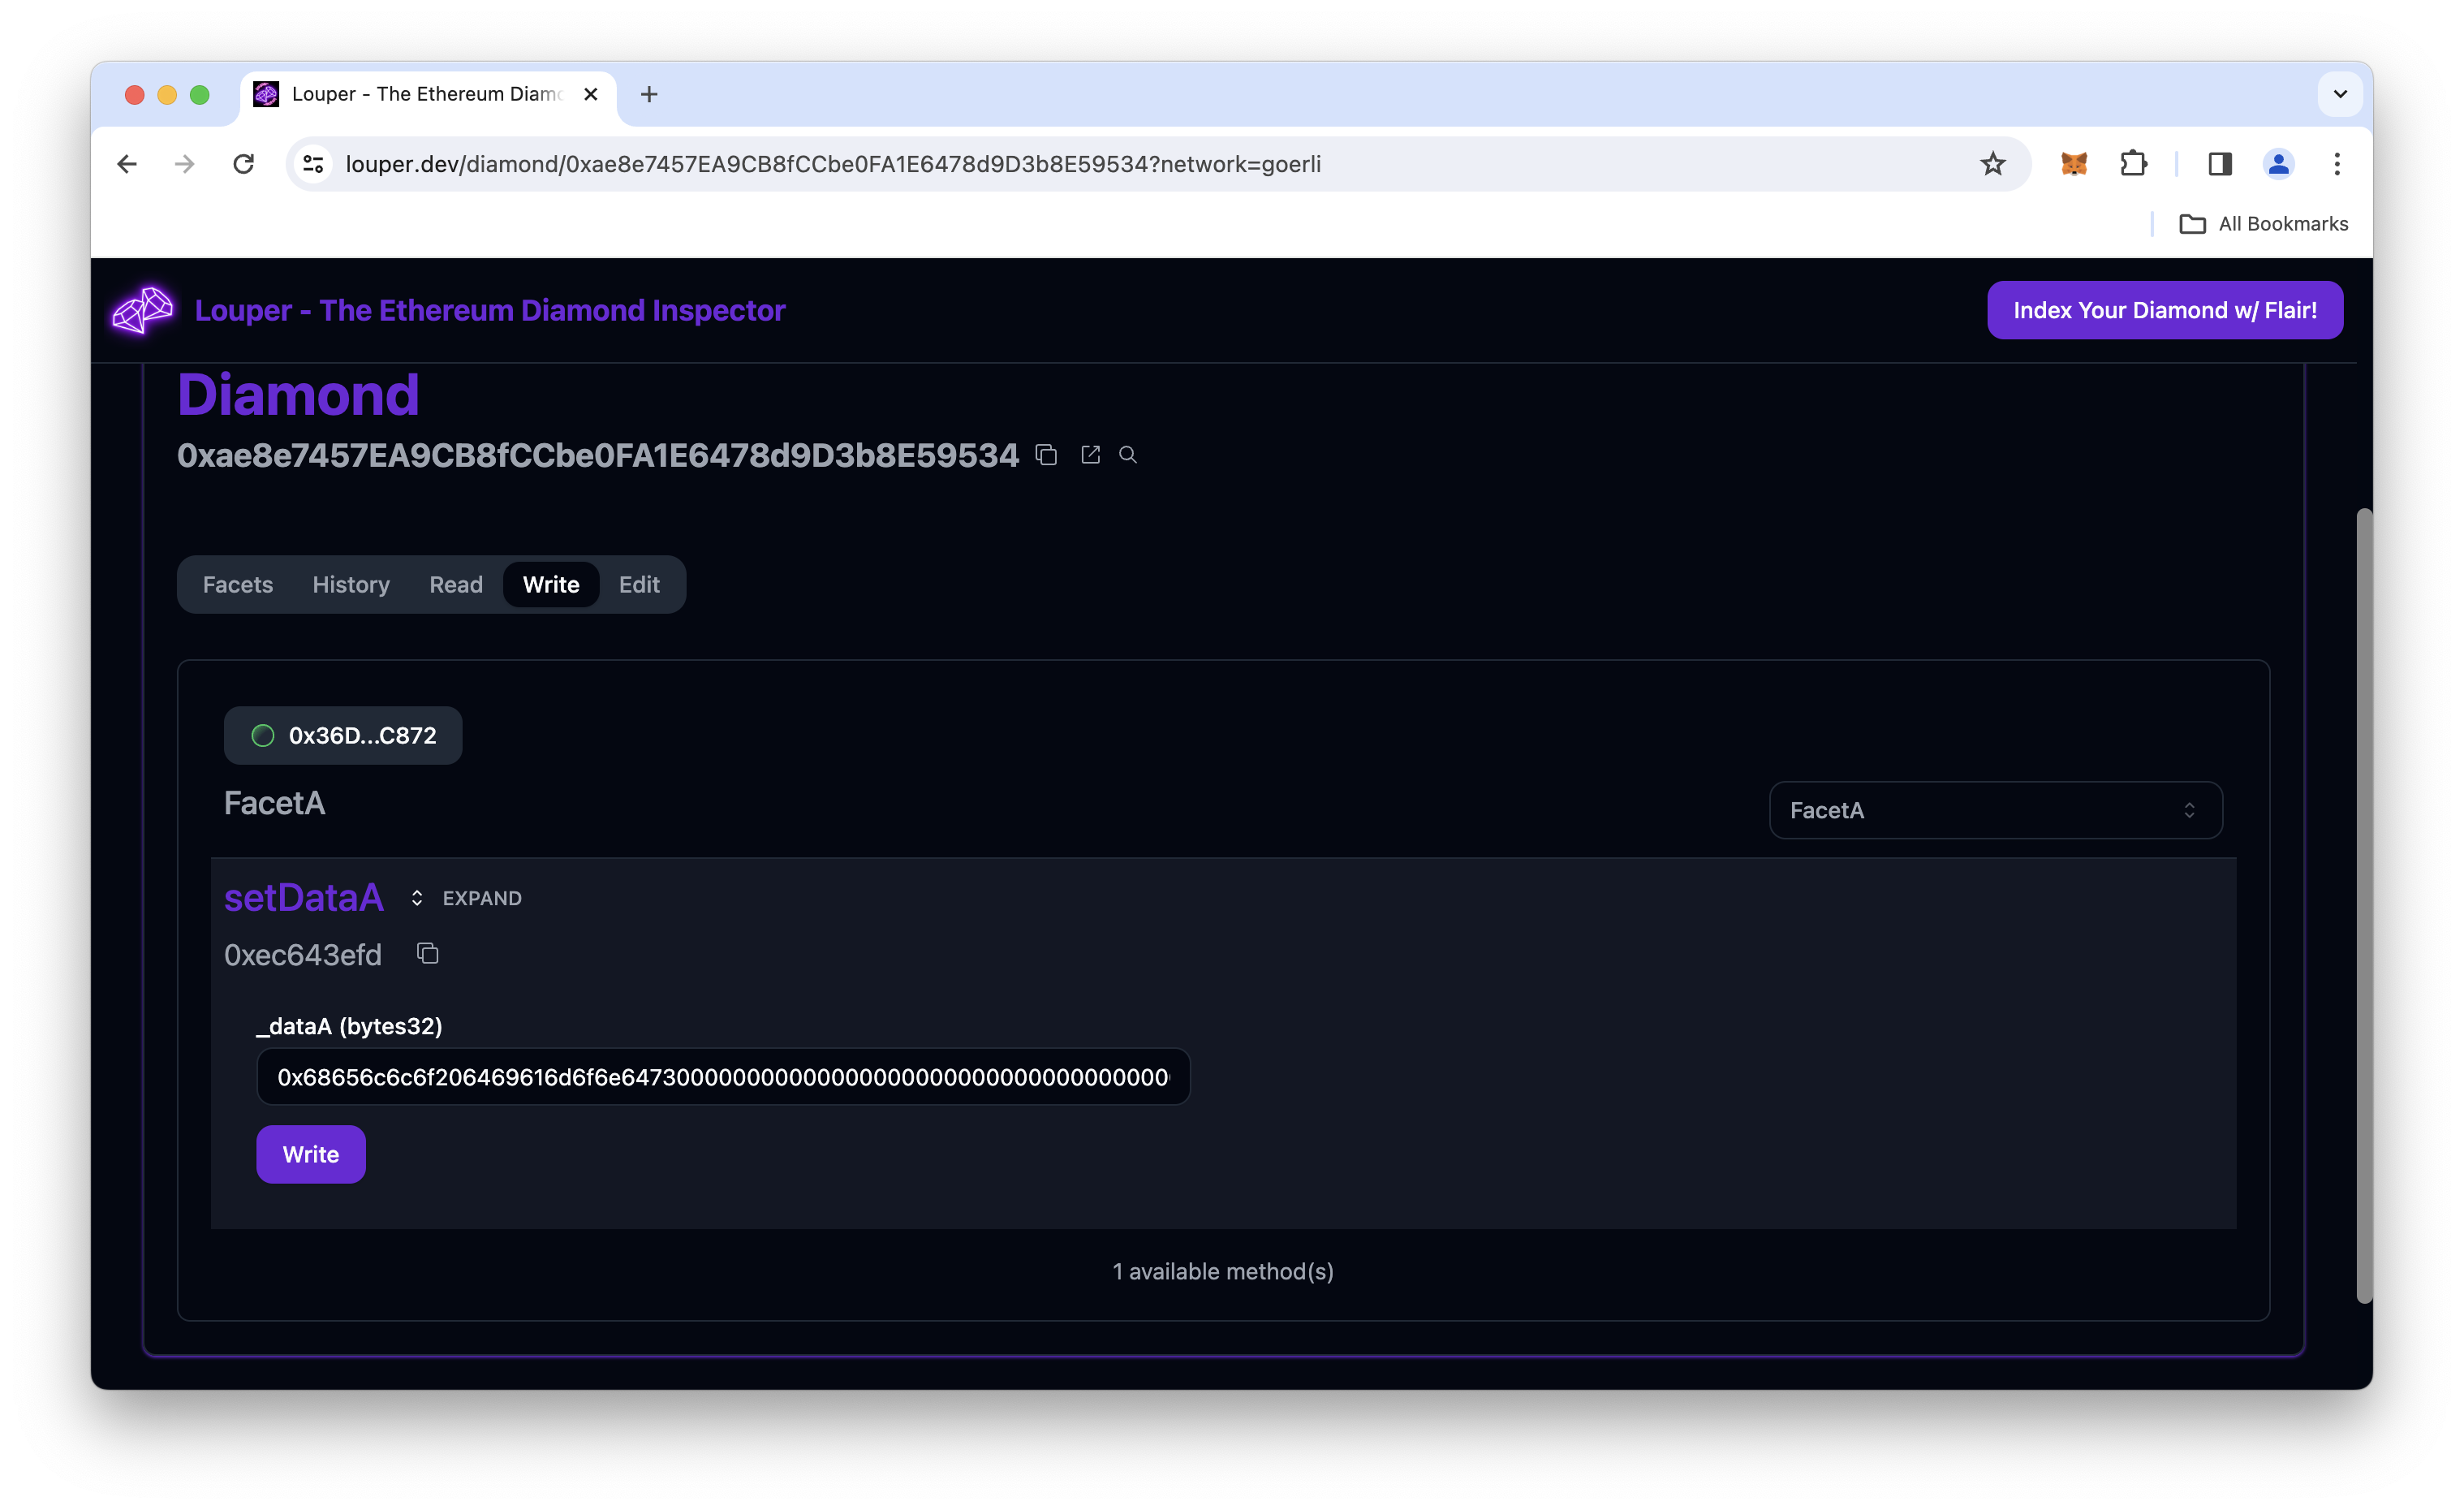Image resolution: width=2464 pixels, height=1510 pixels.
Task: Open the FacetA facet selector dropdown
Action: [x=1995, y=810]
